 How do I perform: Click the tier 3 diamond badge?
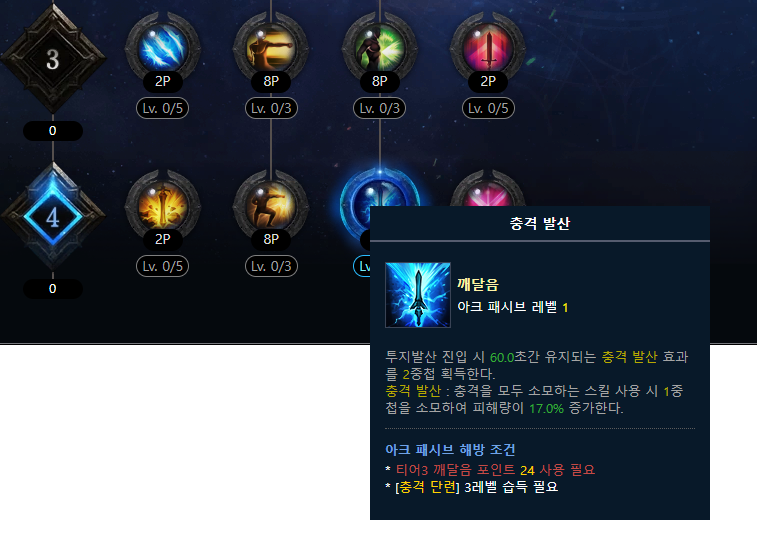click(53, 59)
